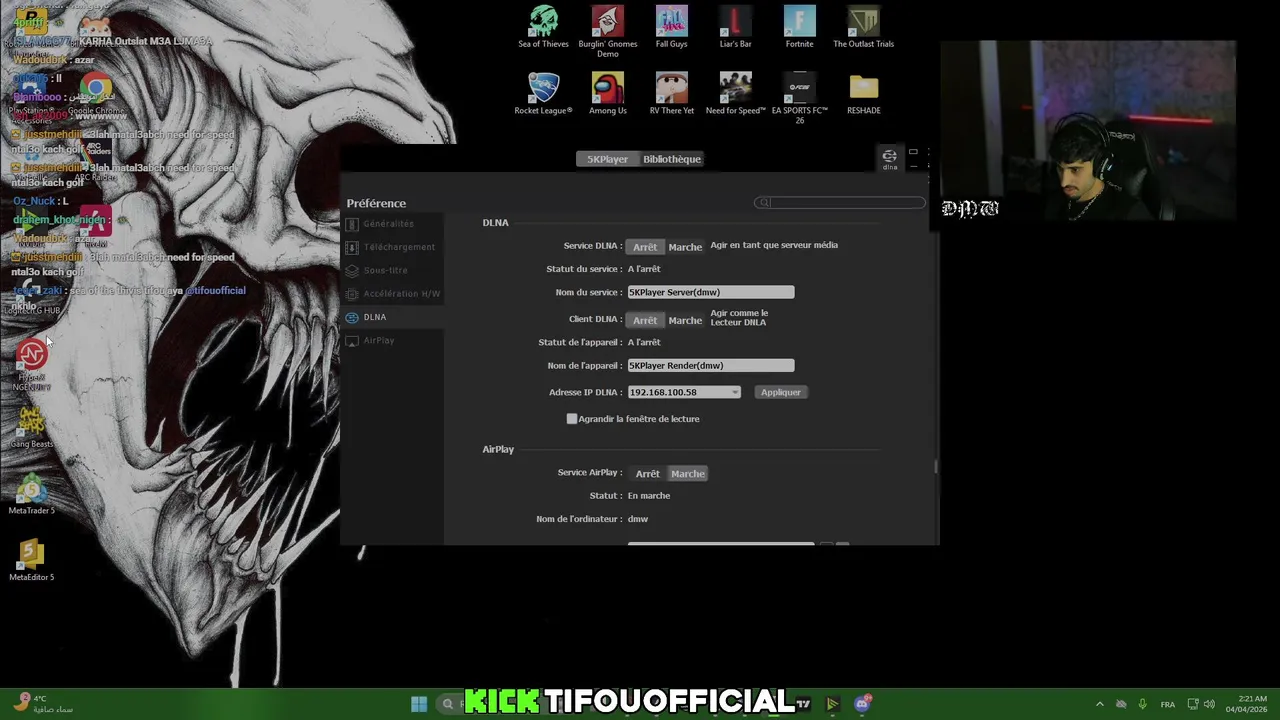Set Client DLNA to Arrêt
The height and width of the screenshot is (720, 1280).
click(x=645, y=320)
